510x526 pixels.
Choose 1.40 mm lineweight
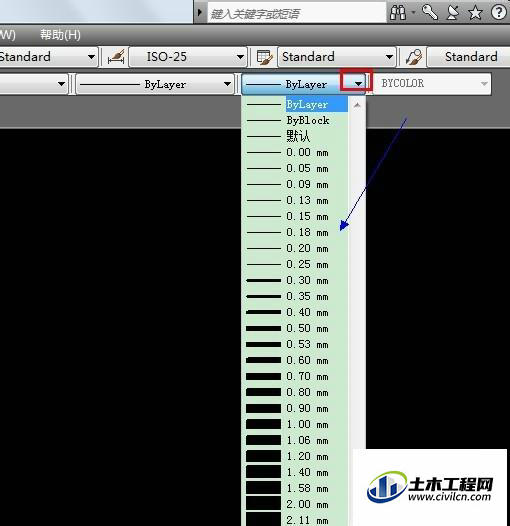click(x=295, y=472)
